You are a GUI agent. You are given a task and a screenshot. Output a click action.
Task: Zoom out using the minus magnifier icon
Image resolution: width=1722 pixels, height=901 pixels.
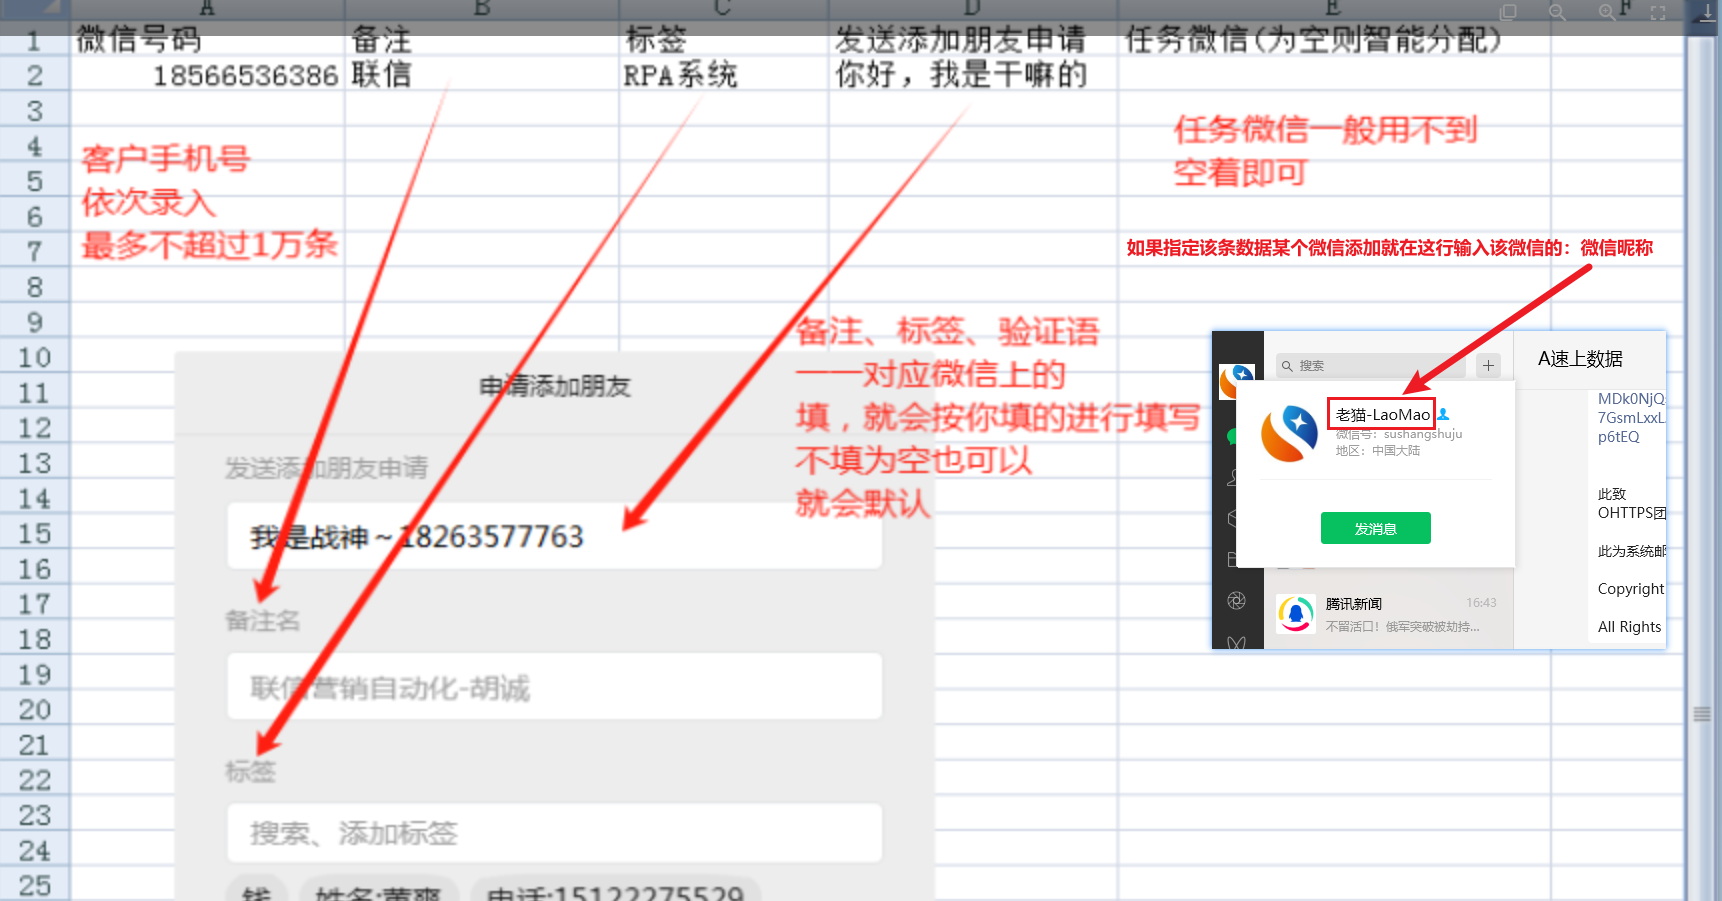pos(1557,12)
